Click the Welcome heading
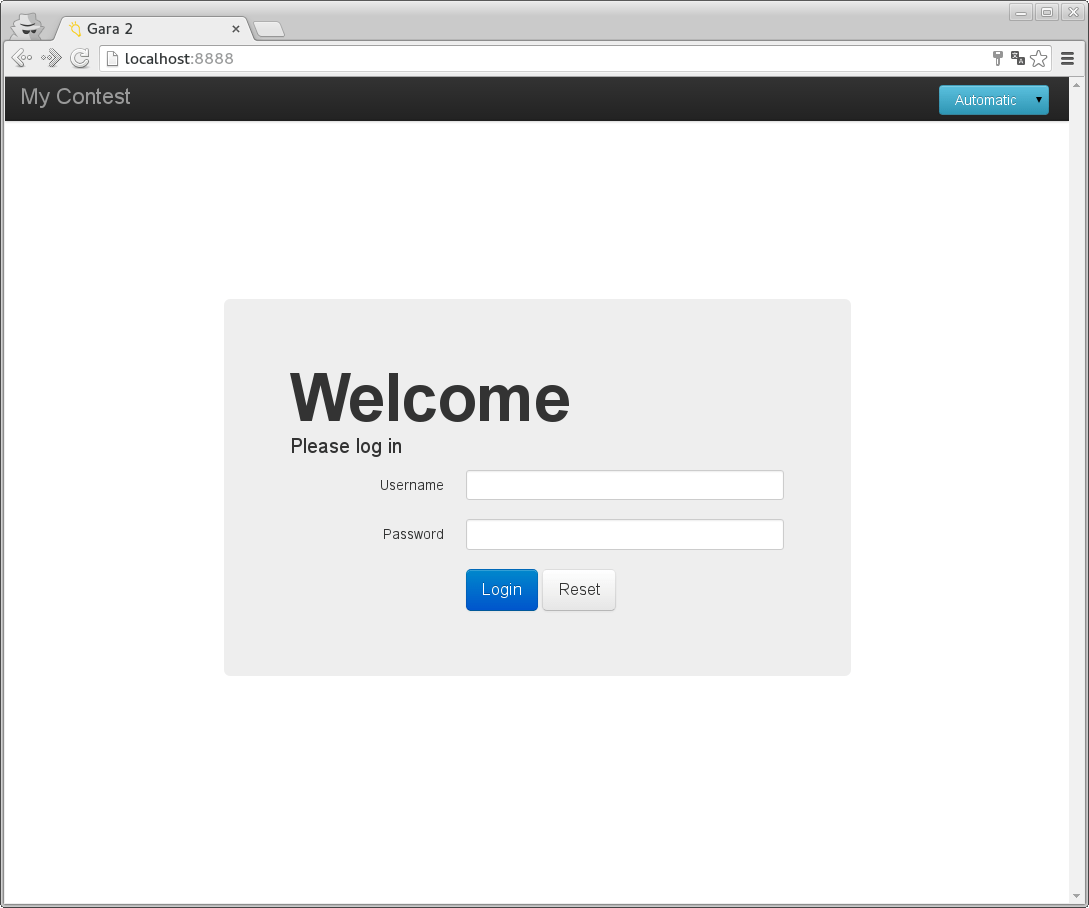Screen dimensions: 1089x908 pyautogui.click(x=429, y=397)
